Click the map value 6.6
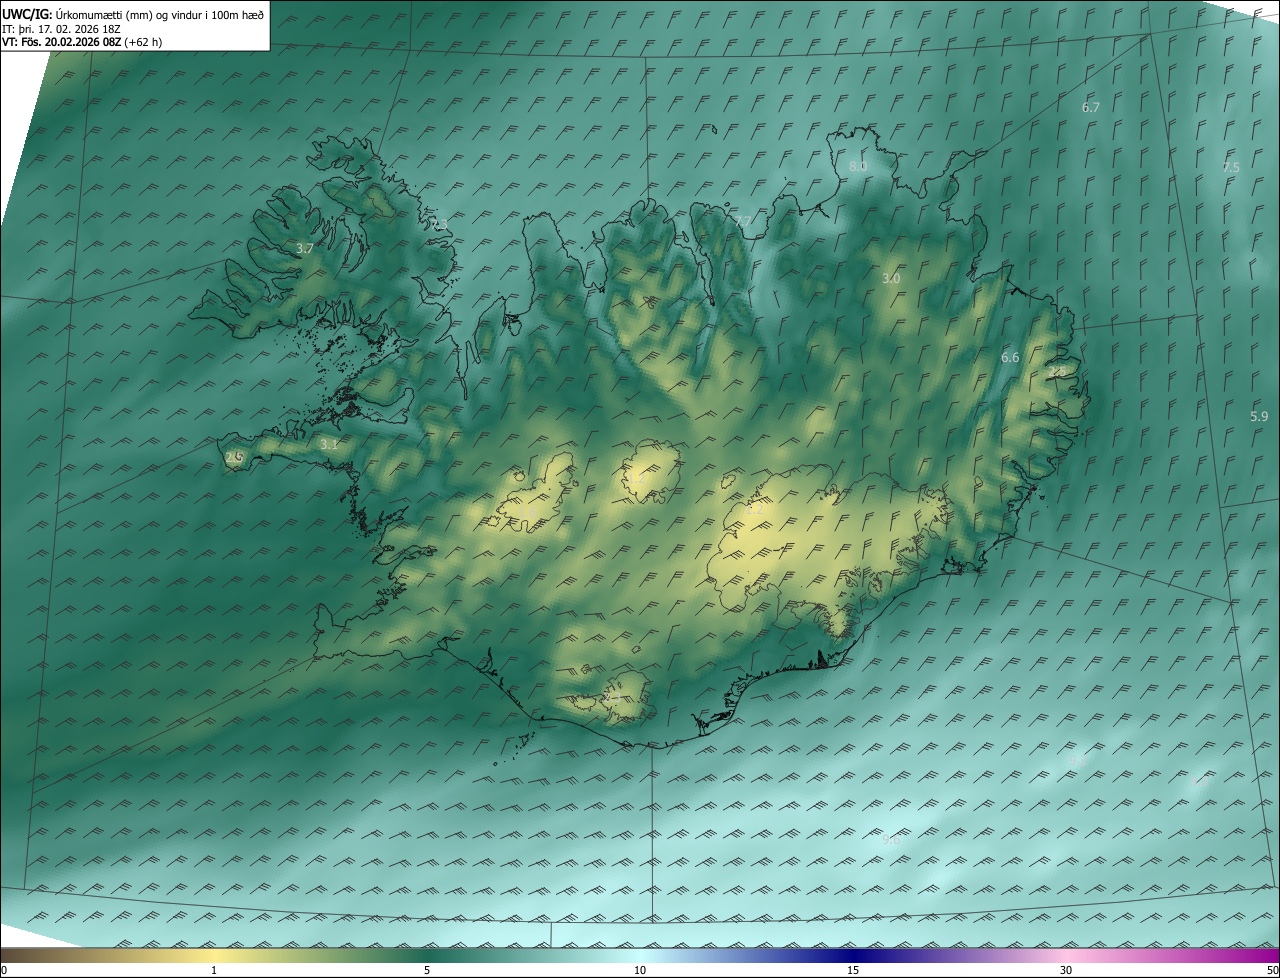This screenshot has height=978, width=1280. (1010, 358)
